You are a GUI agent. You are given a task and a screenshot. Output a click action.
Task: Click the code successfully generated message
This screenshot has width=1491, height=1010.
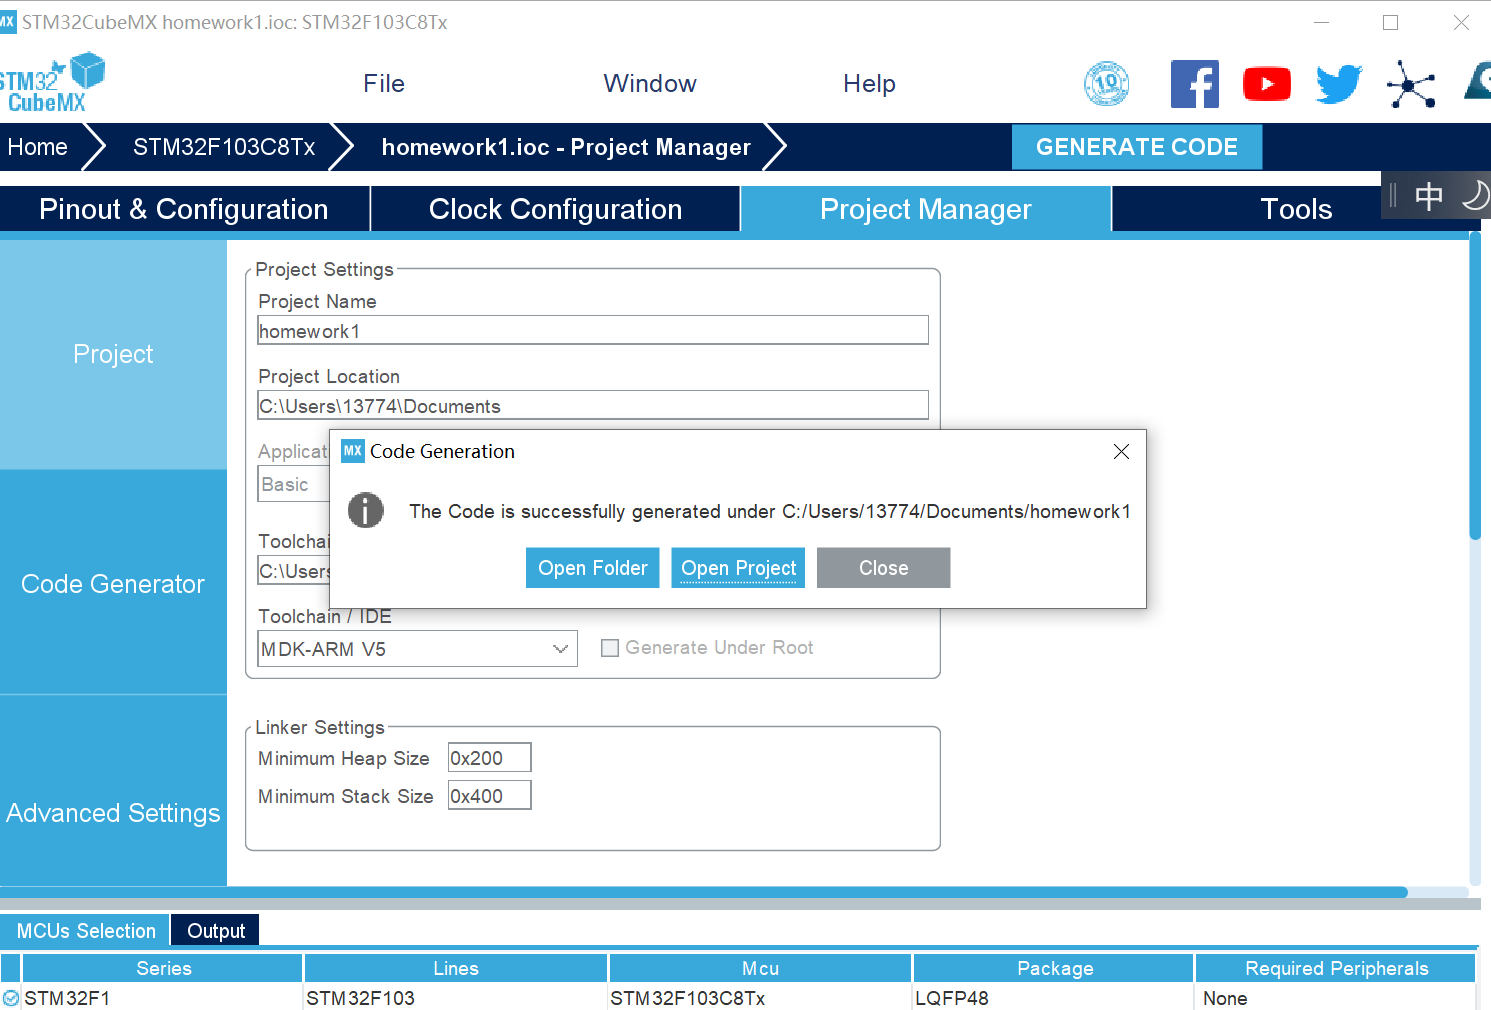point(770,511)
